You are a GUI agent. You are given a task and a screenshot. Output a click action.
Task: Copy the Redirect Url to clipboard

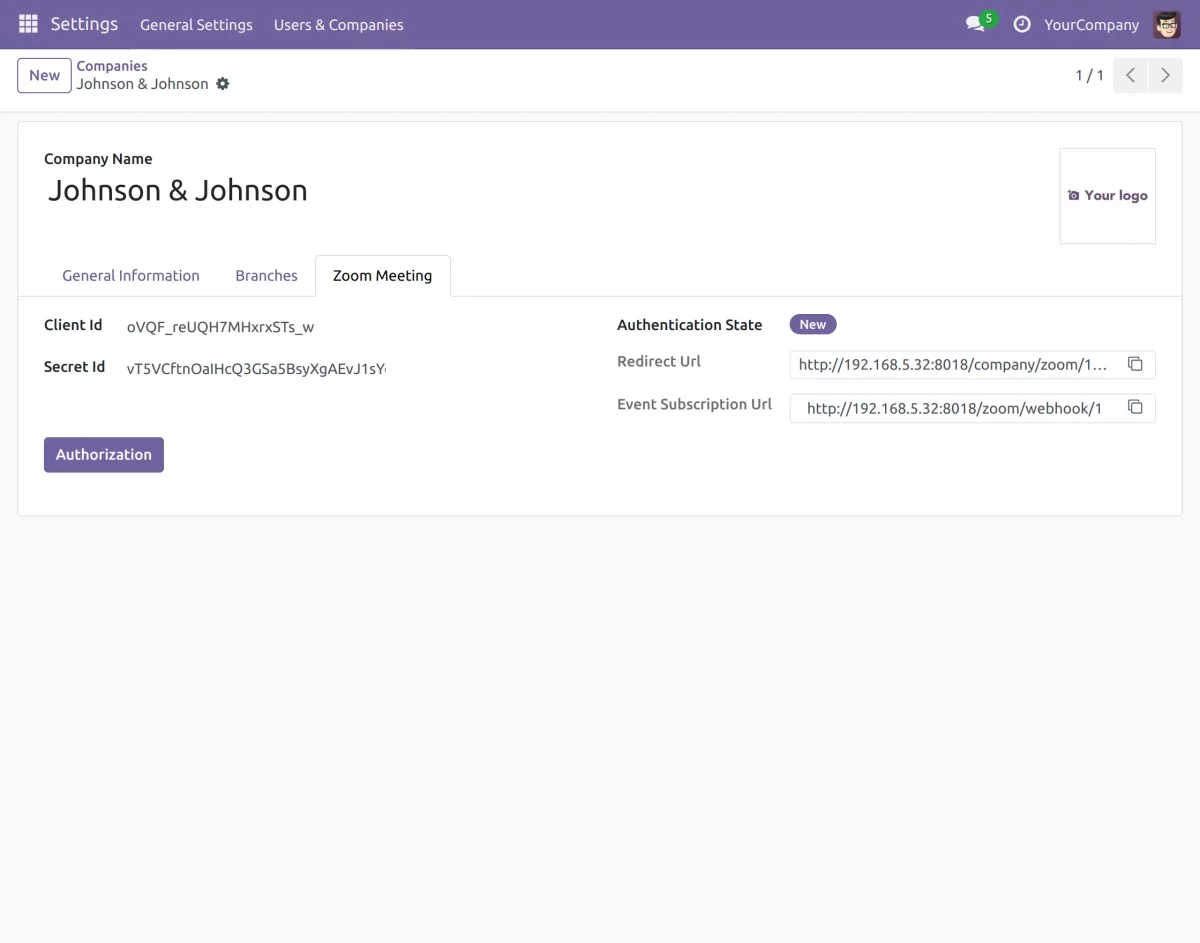point(1135,364)
